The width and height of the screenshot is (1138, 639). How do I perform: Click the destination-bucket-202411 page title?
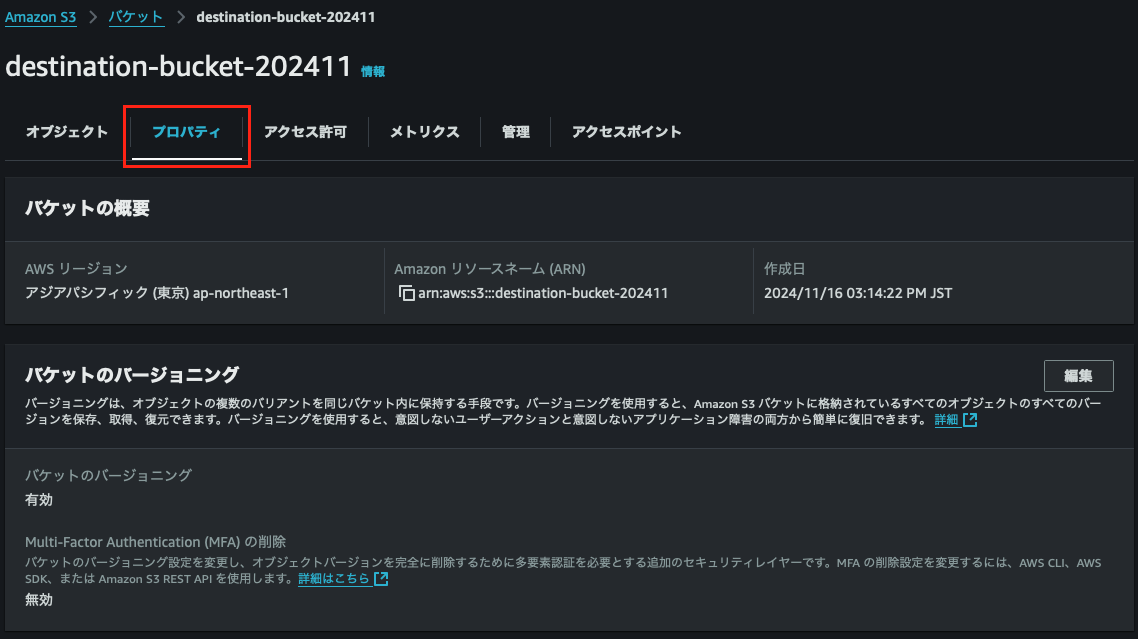coord(179,67)
